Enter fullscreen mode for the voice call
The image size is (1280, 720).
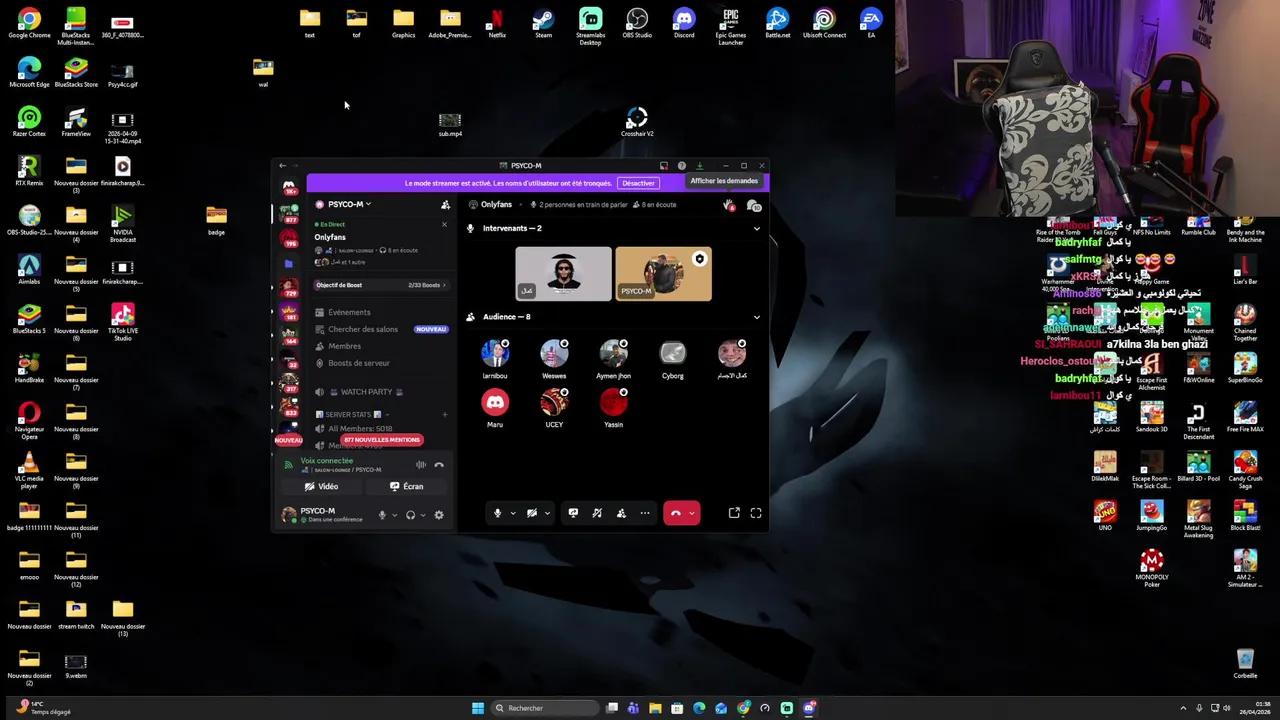[756, 513]
